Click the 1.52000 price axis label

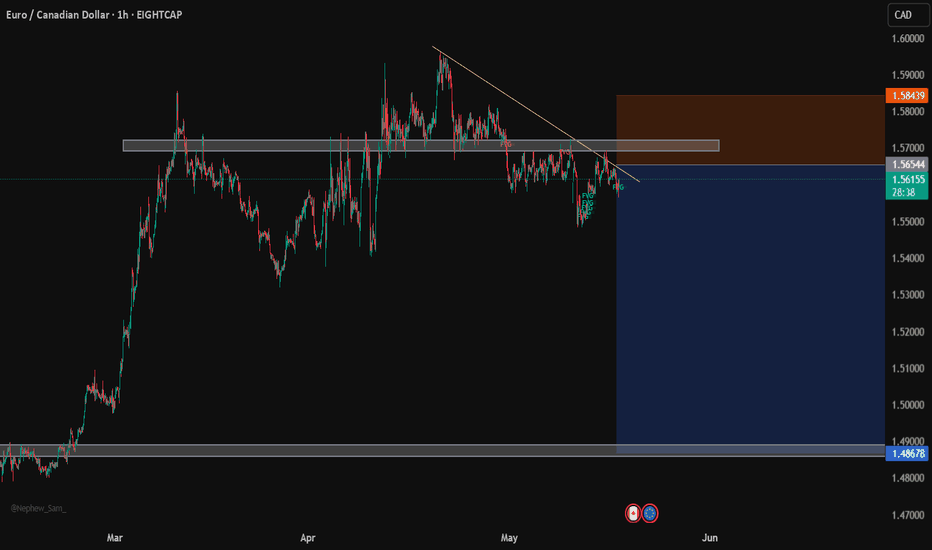(x=908, y=331)
